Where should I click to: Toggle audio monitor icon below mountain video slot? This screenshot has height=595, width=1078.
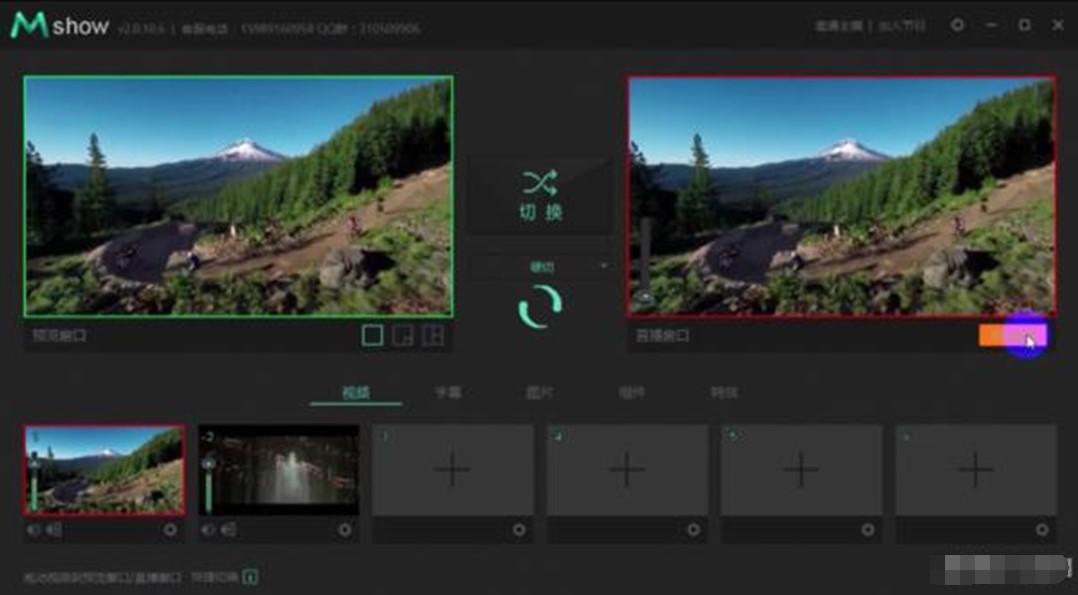click(54, 530)
